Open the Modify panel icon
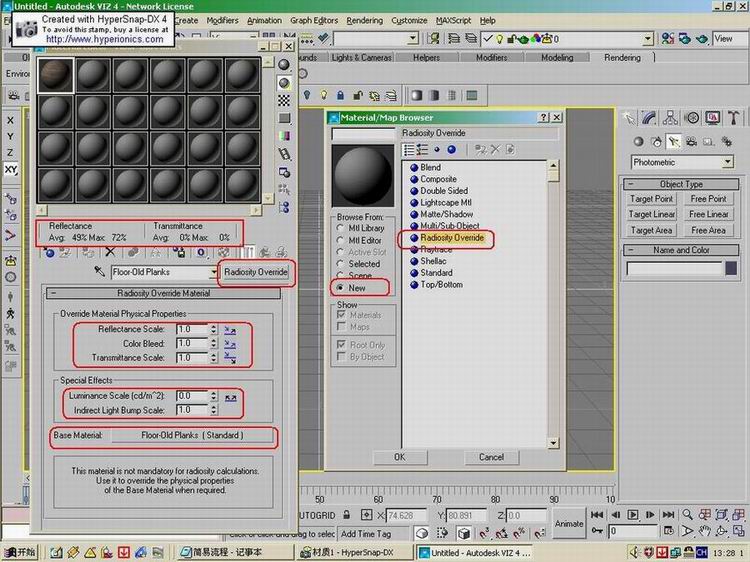750x562 pixels. (x=649, y=118)
